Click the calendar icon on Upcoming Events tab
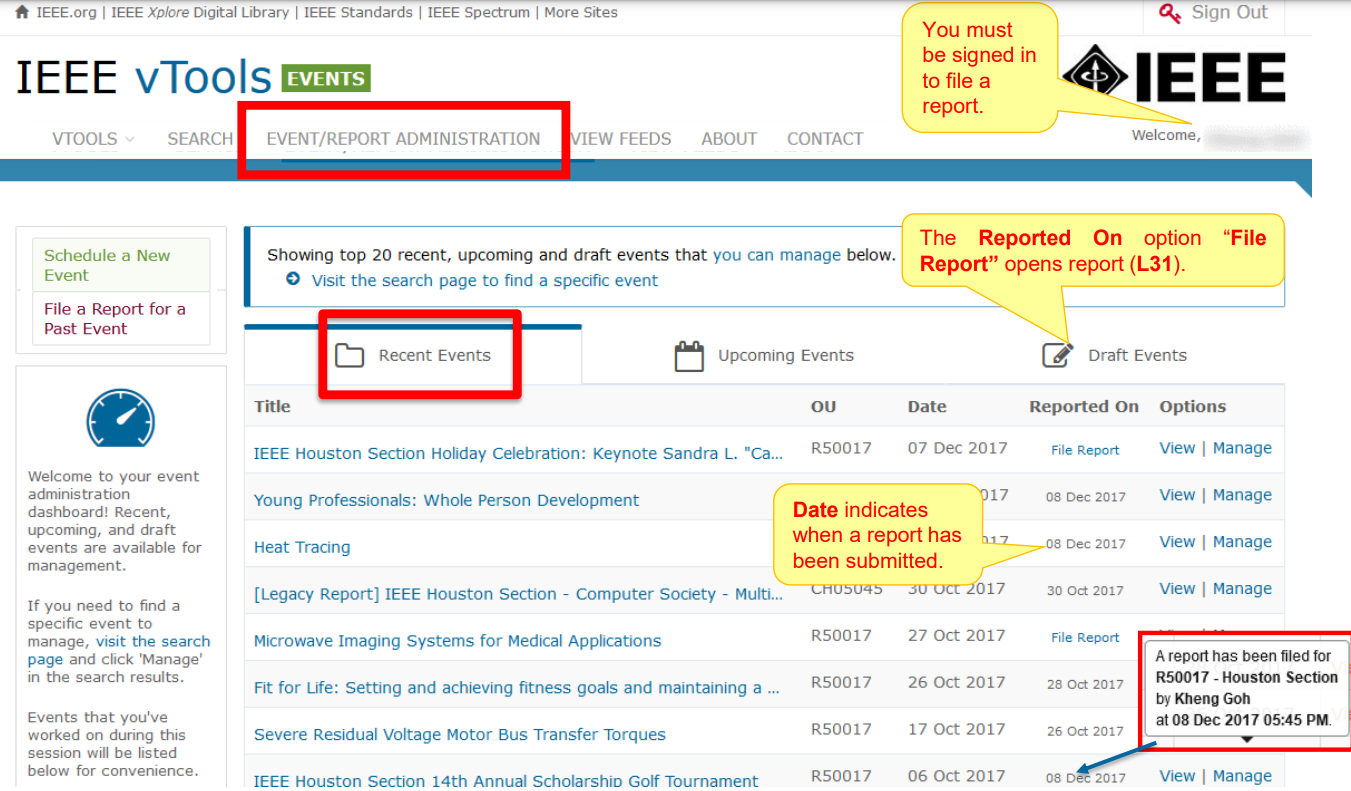 (x=689, y=354)
